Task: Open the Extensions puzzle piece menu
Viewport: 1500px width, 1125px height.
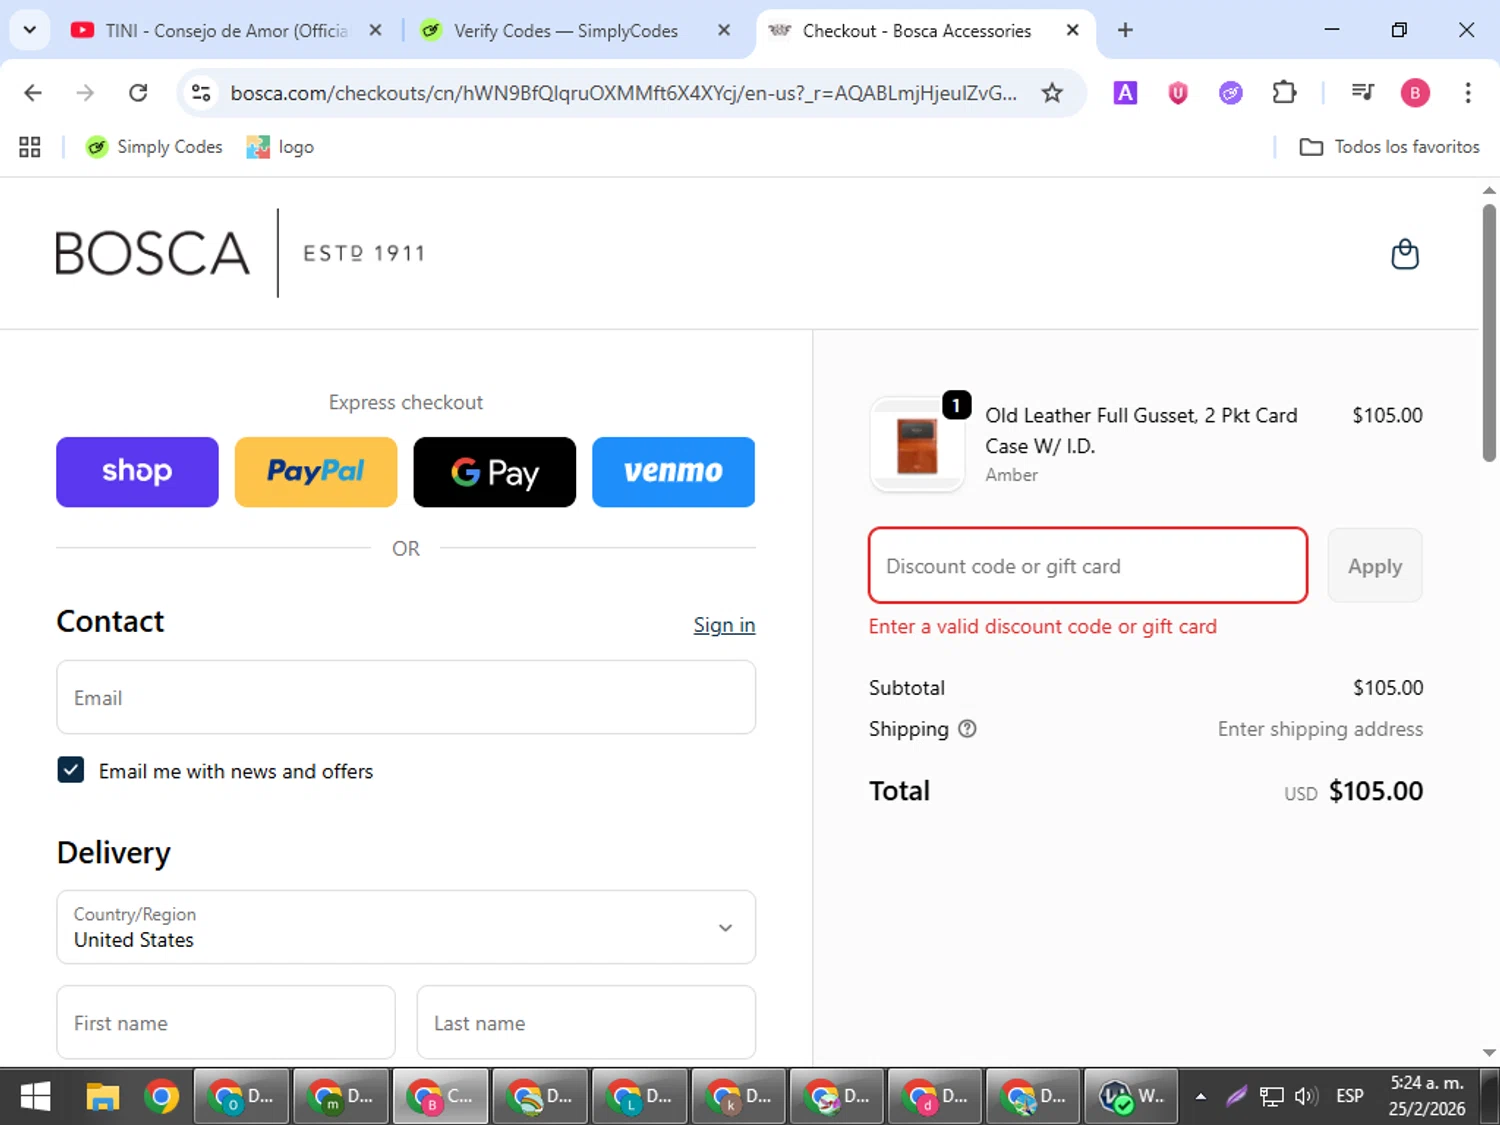Action: [1284, 93]
